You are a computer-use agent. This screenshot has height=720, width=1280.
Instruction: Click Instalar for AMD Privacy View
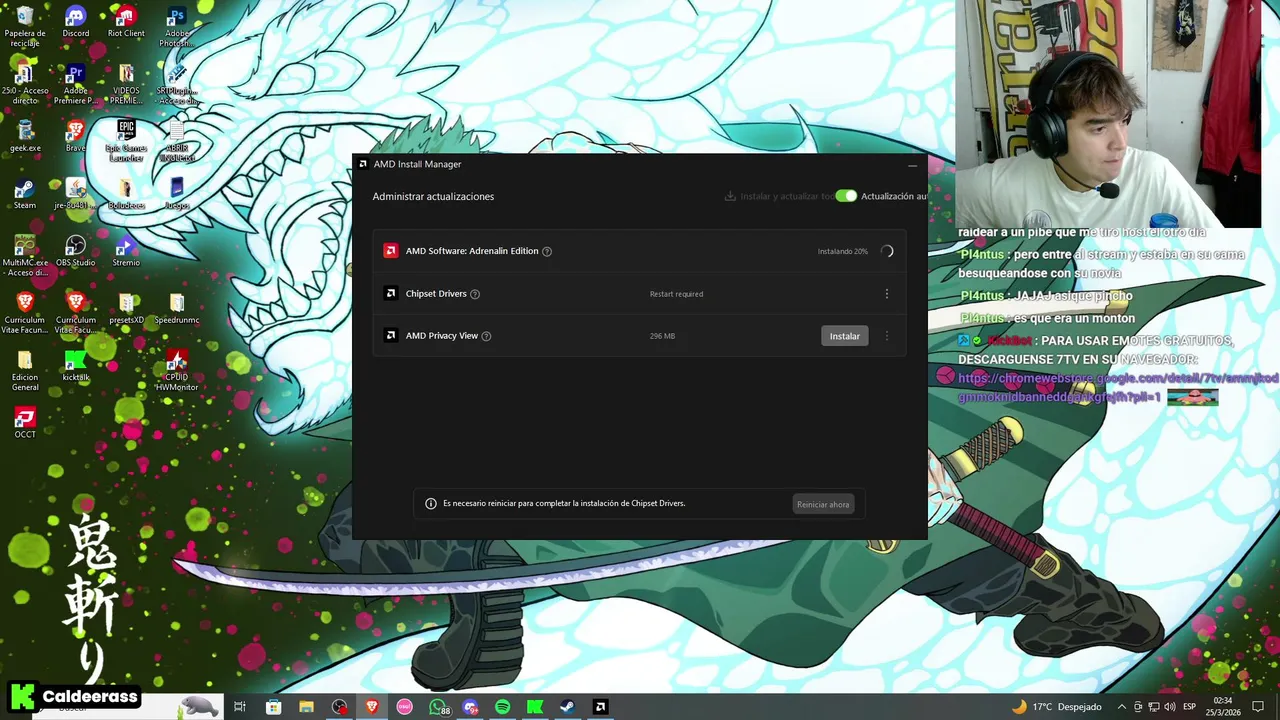844,336
